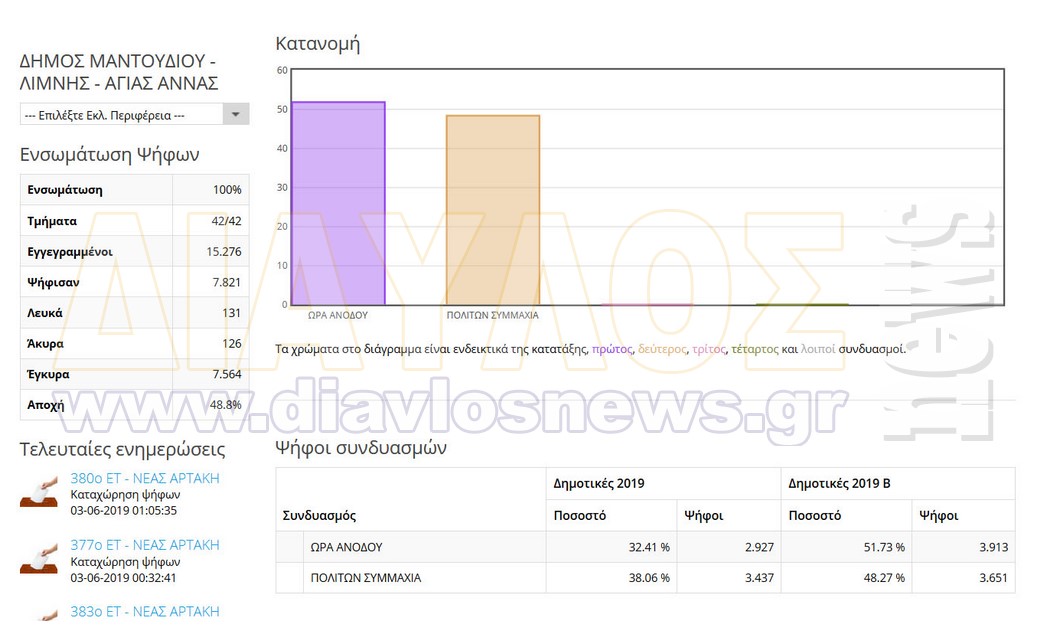Open the 380ο ΕΤ - ΝΕΑΣ ΑΡΤΑΚΗ link
Image resolution: width=1044 pixels, height=631 pixels.
point(144,478)
